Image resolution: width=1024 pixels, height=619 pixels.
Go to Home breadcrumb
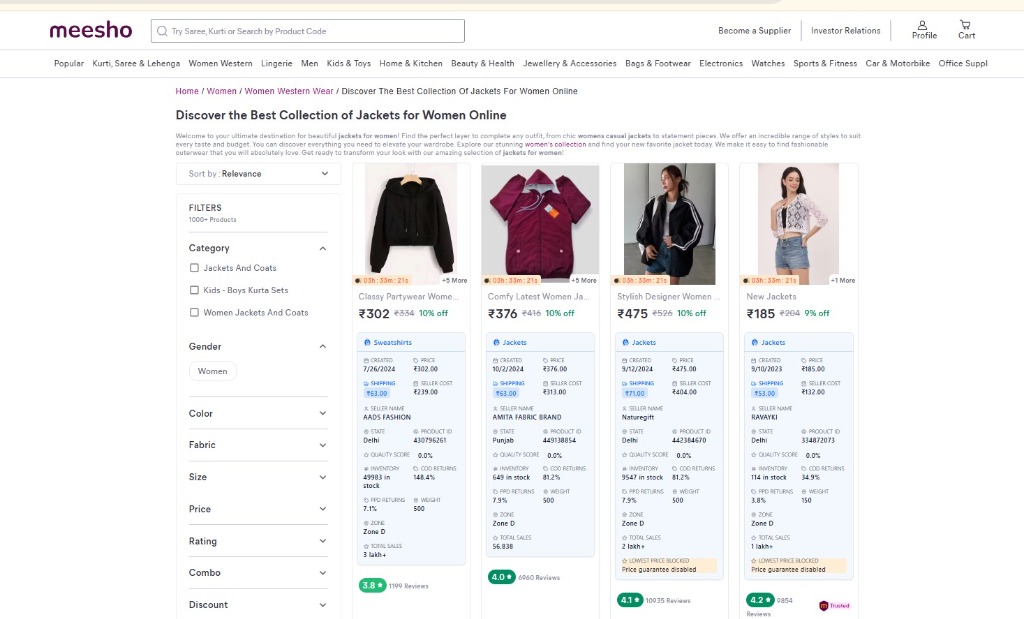point(187,91)
